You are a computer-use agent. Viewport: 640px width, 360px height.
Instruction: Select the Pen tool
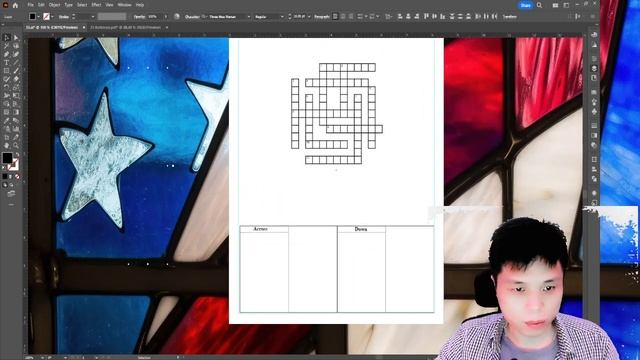[x=7, y=54]
